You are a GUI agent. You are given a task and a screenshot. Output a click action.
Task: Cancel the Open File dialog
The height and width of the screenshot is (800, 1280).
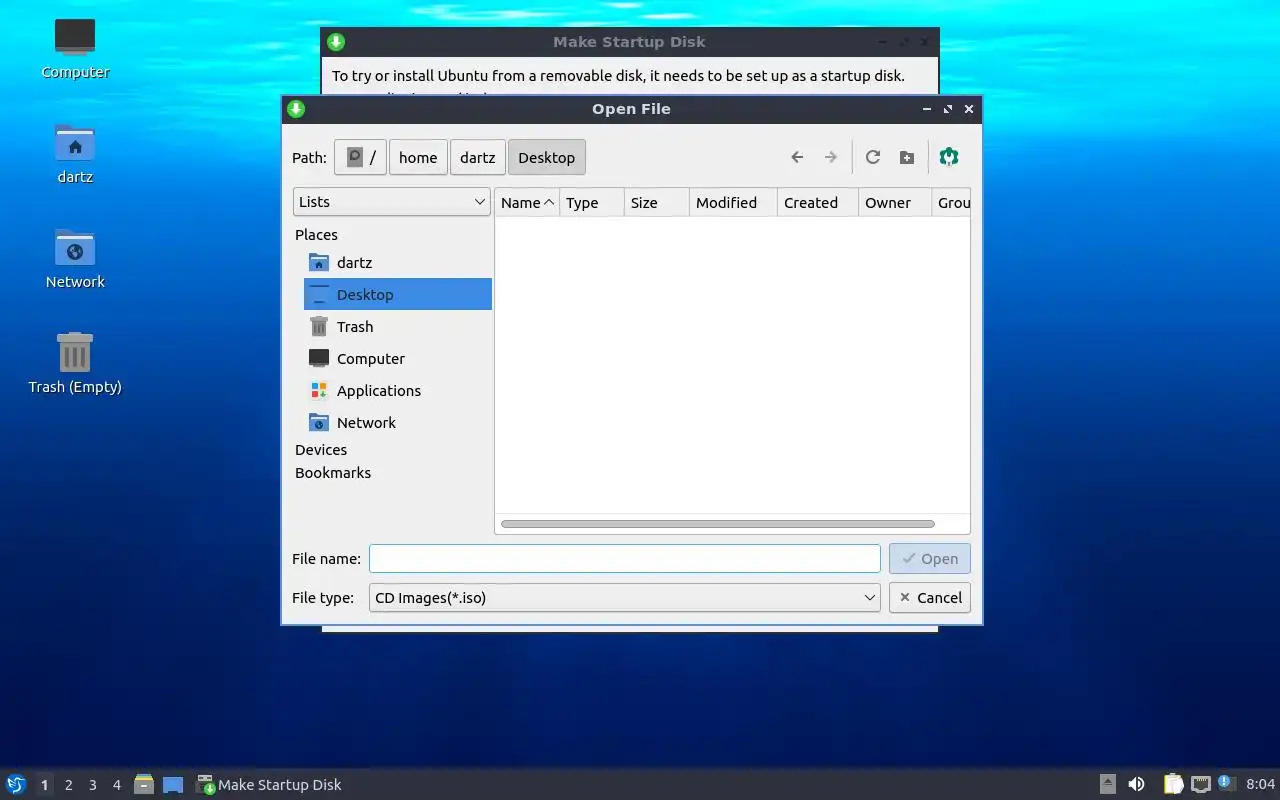tap(930, 597)
